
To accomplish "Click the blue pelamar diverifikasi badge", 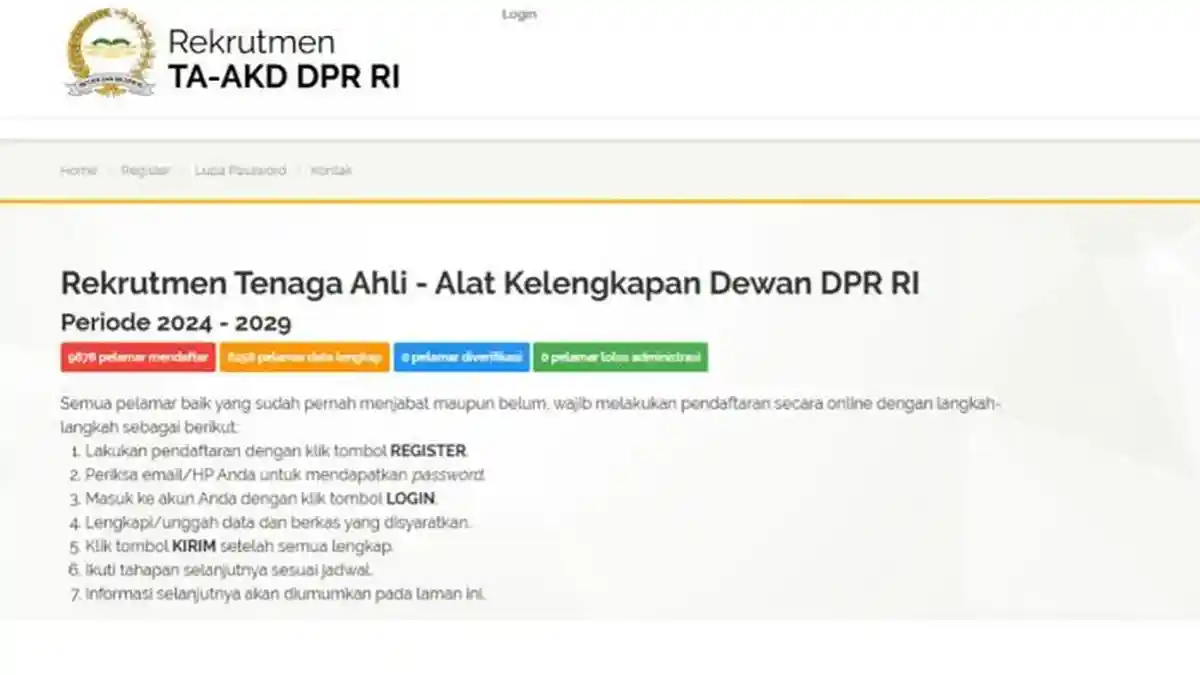I will click(x=461, y=357).
